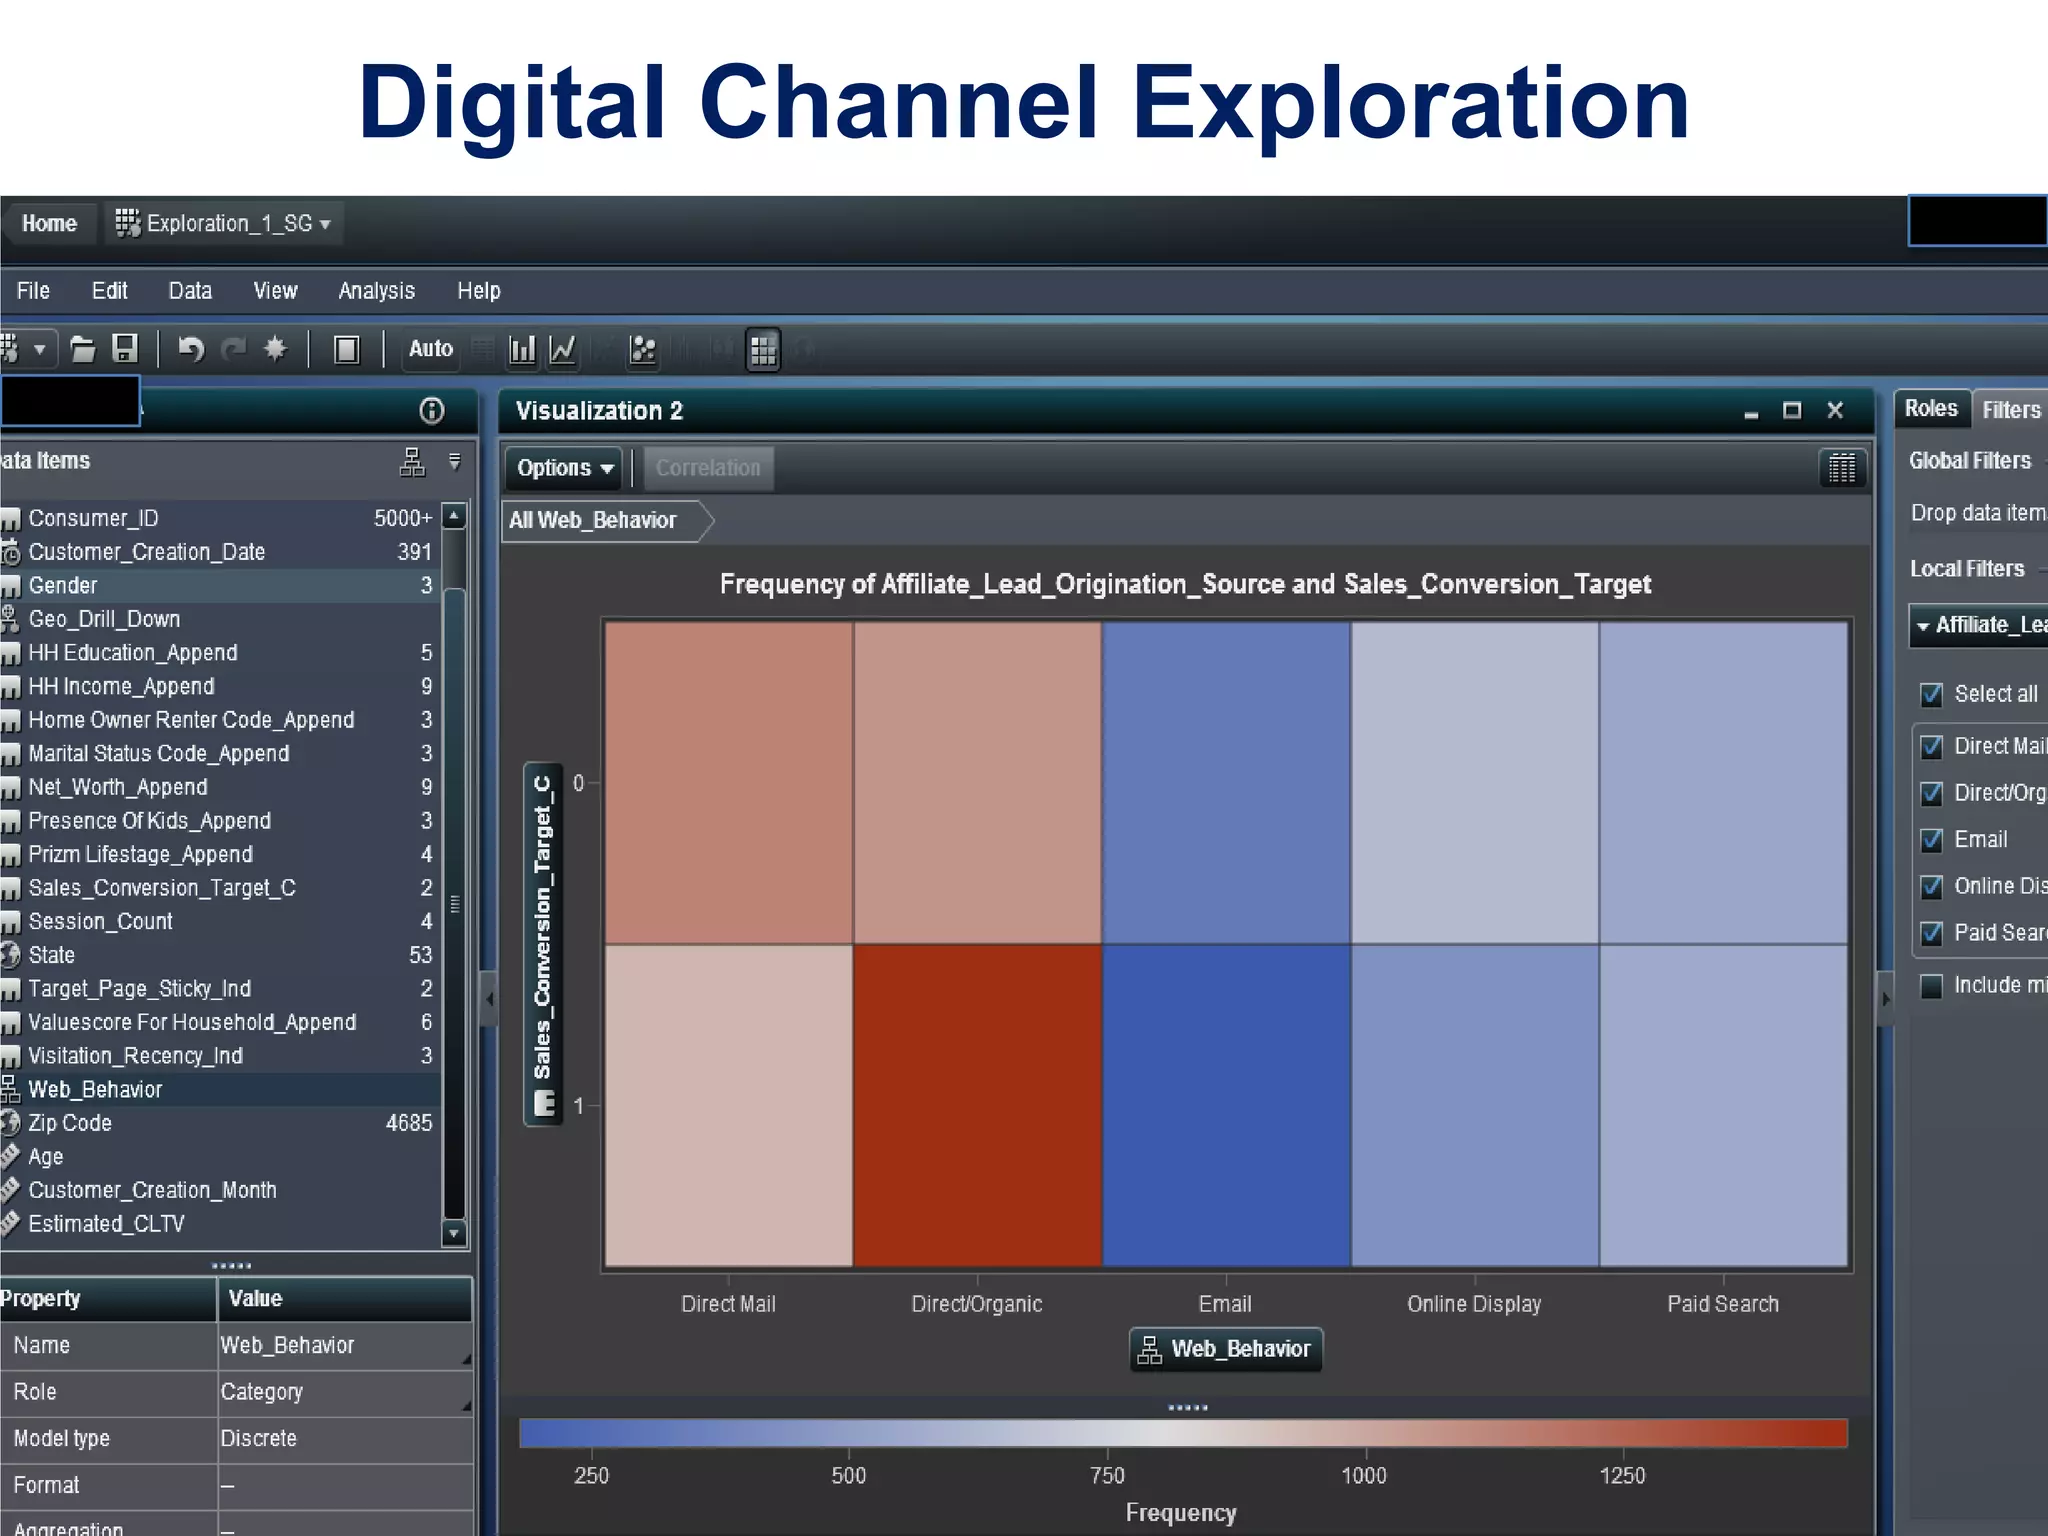
Task: Uncheck the Paid Search filter checkbox
Action: point(1932,933)
